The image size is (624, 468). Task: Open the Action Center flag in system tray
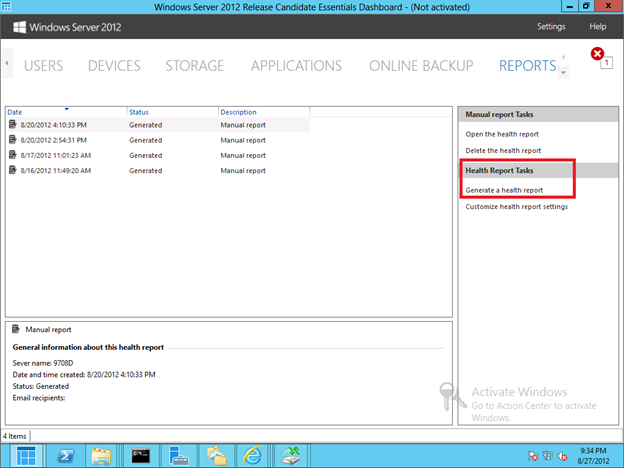tap(533, 456)
